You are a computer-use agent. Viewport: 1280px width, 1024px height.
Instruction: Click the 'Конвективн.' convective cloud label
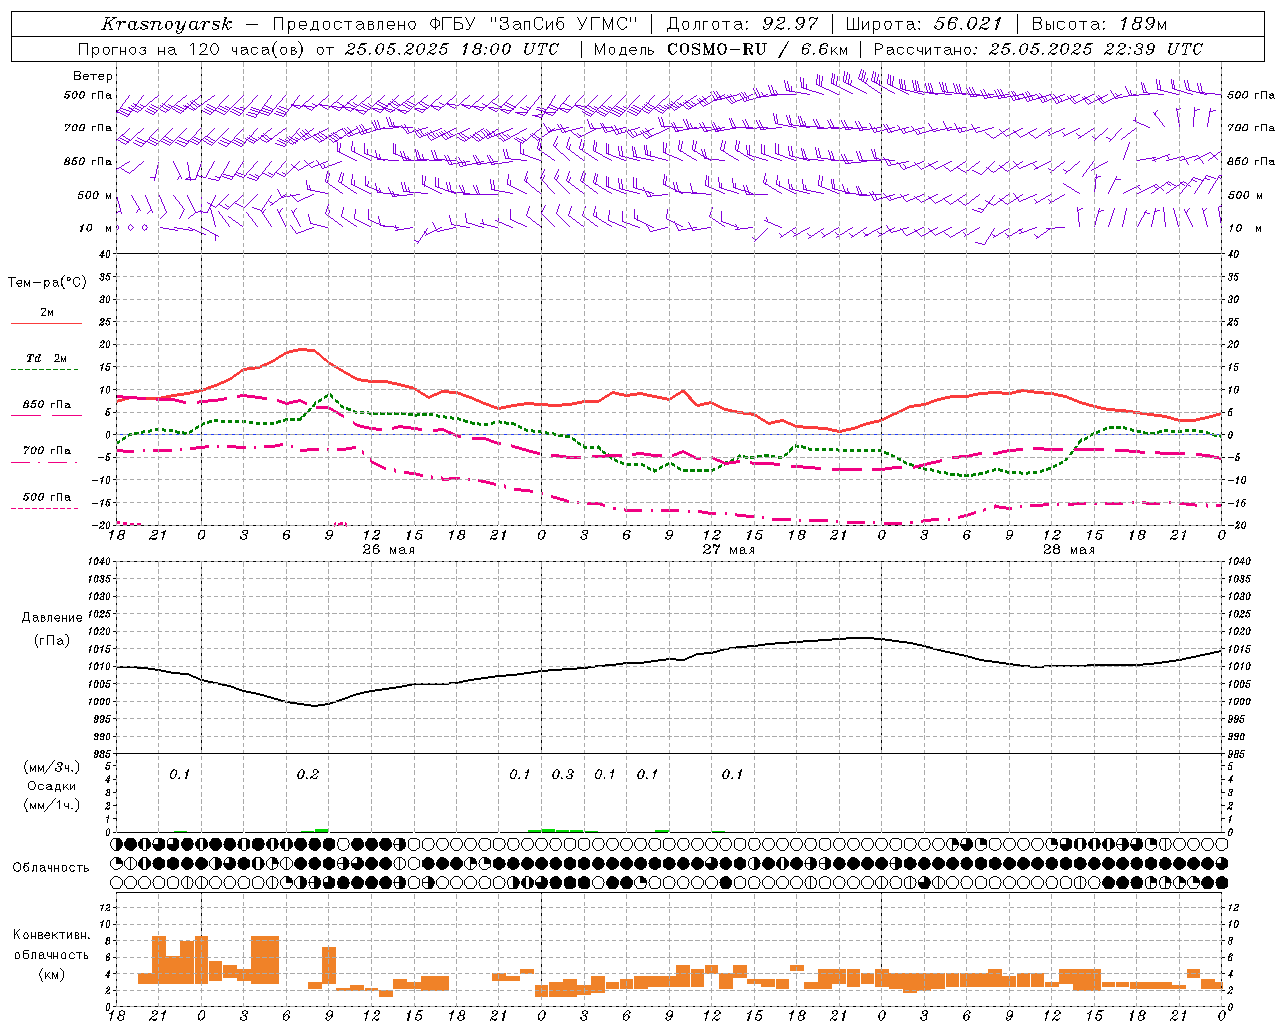pos(51,935)
